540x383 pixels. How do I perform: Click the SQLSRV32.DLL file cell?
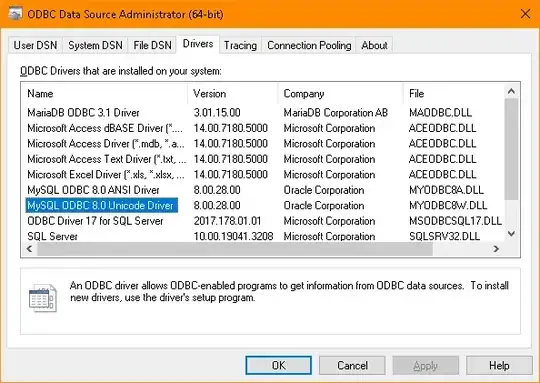pos(444,236)
